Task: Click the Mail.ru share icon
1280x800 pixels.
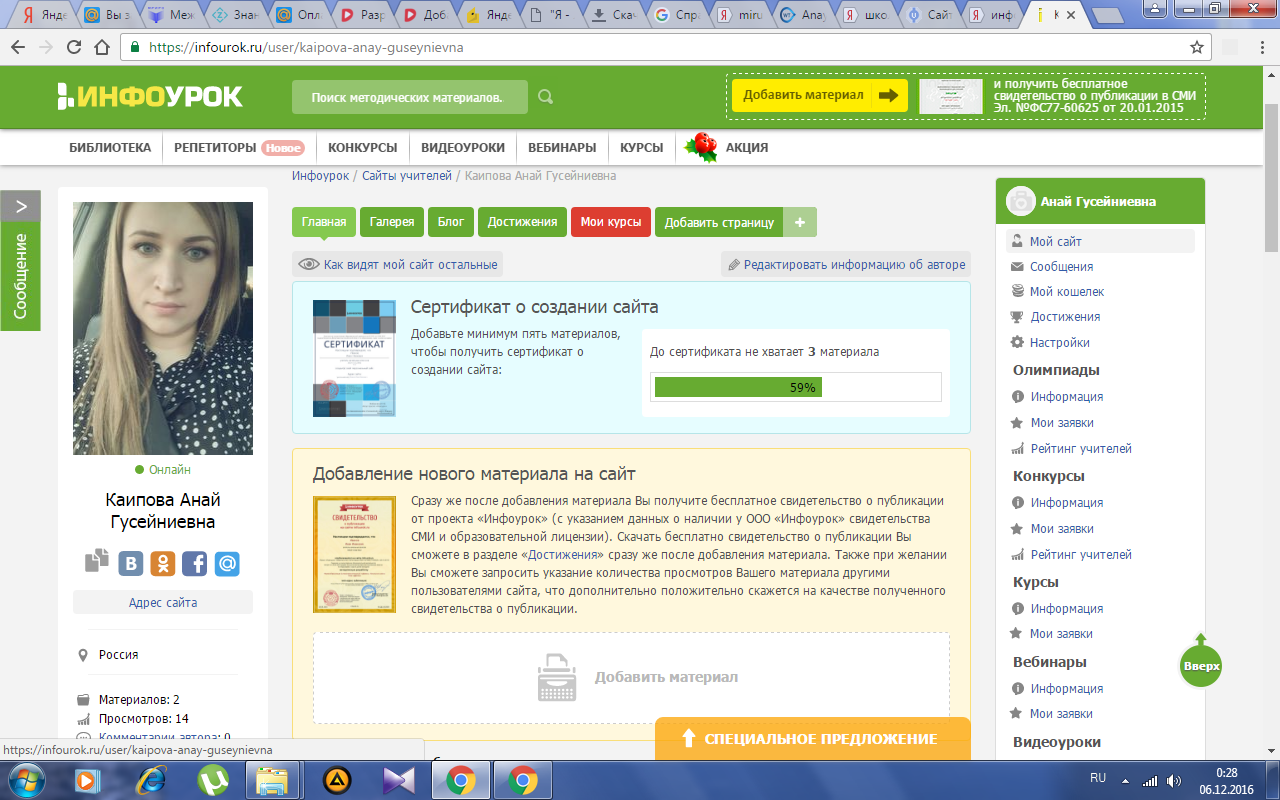Action: click(x=227, y=563)
